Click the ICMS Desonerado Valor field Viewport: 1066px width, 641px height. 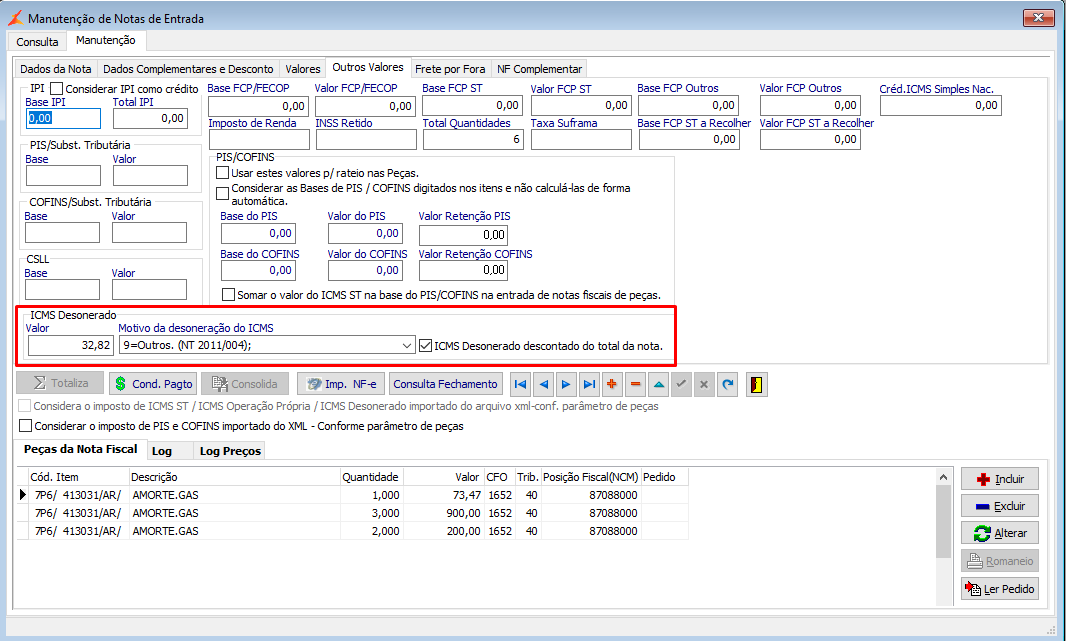coord(71,345)
